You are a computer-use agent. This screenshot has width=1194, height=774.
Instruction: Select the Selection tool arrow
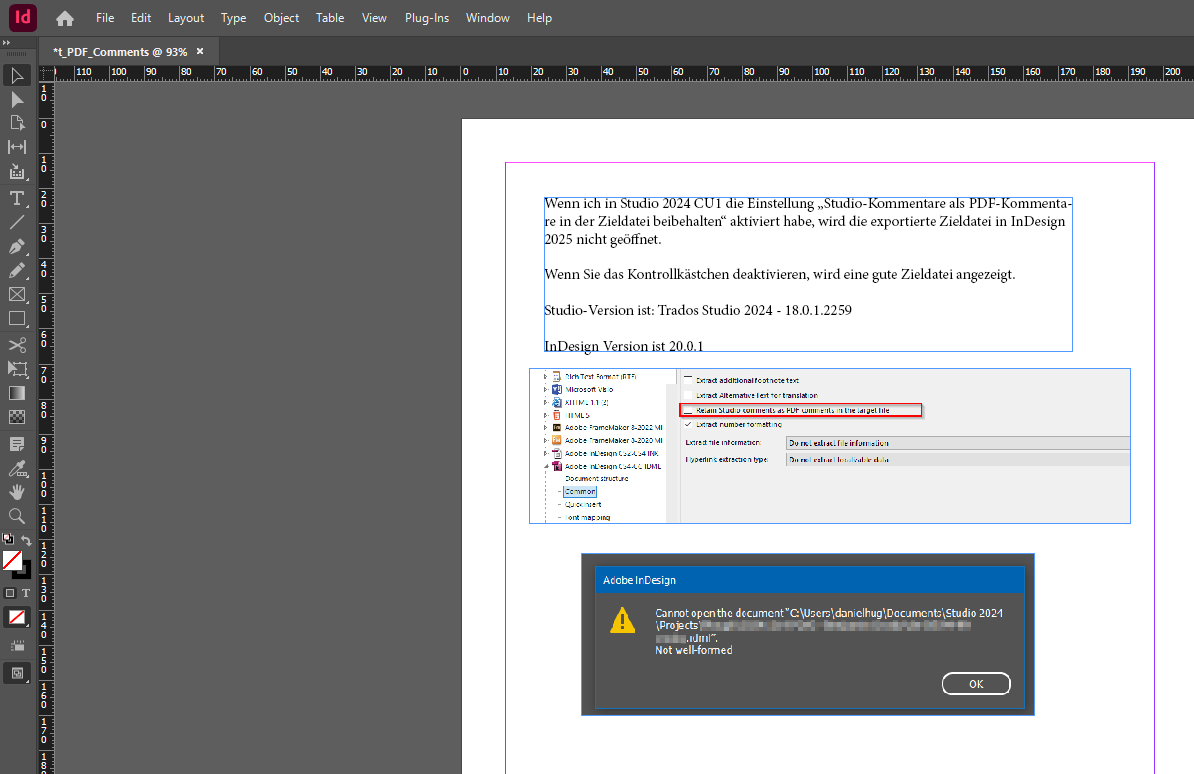tap(17, 75)
